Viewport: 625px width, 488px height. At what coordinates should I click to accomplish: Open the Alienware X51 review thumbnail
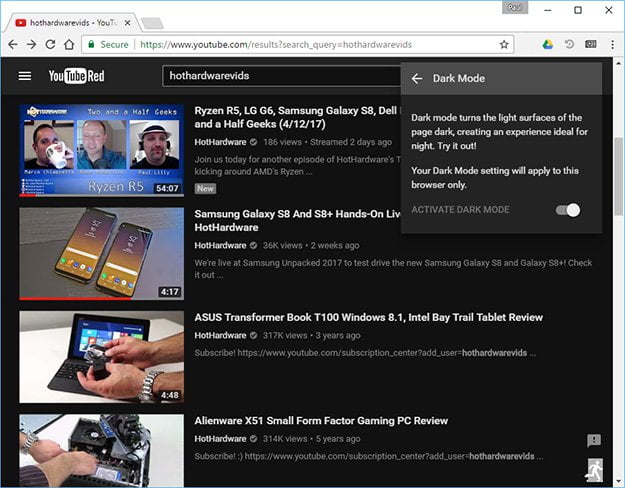(x=102, y=451)
